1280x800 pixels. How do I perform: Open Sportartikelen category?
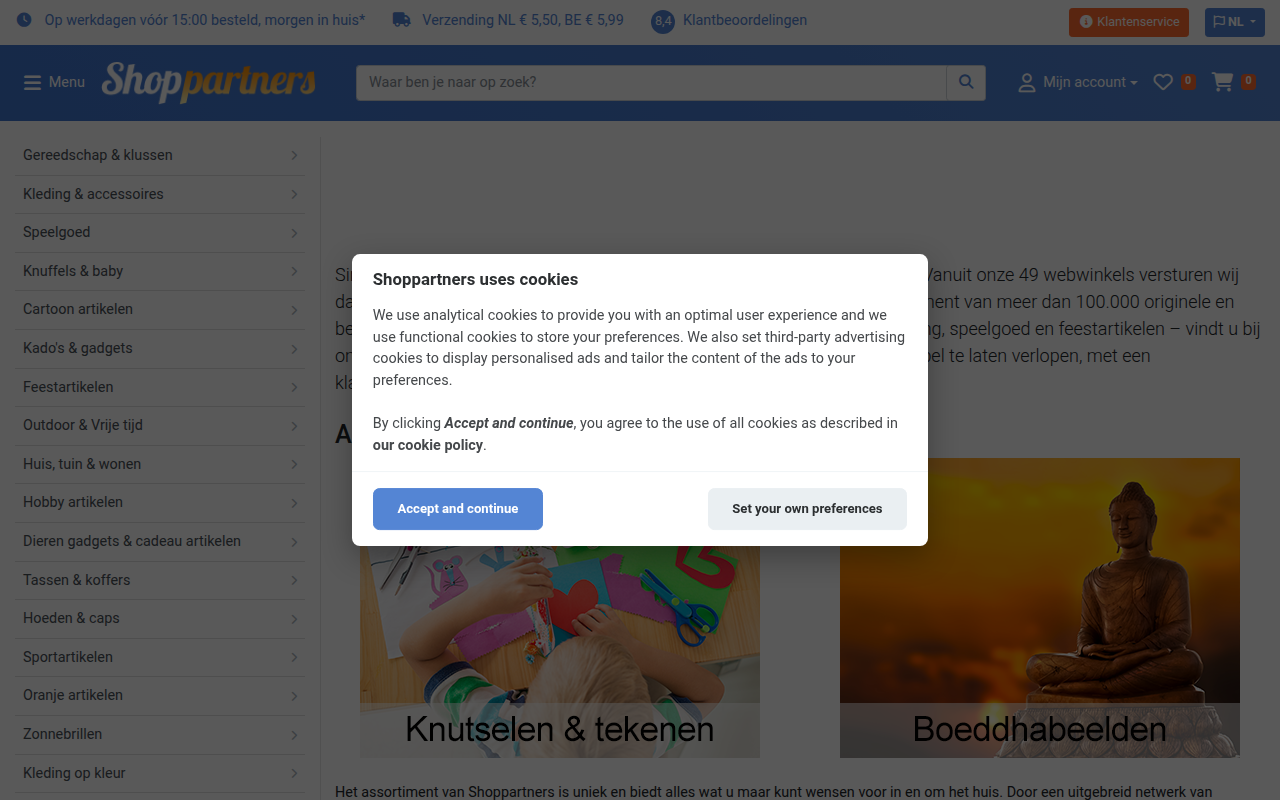click(160, 657)
